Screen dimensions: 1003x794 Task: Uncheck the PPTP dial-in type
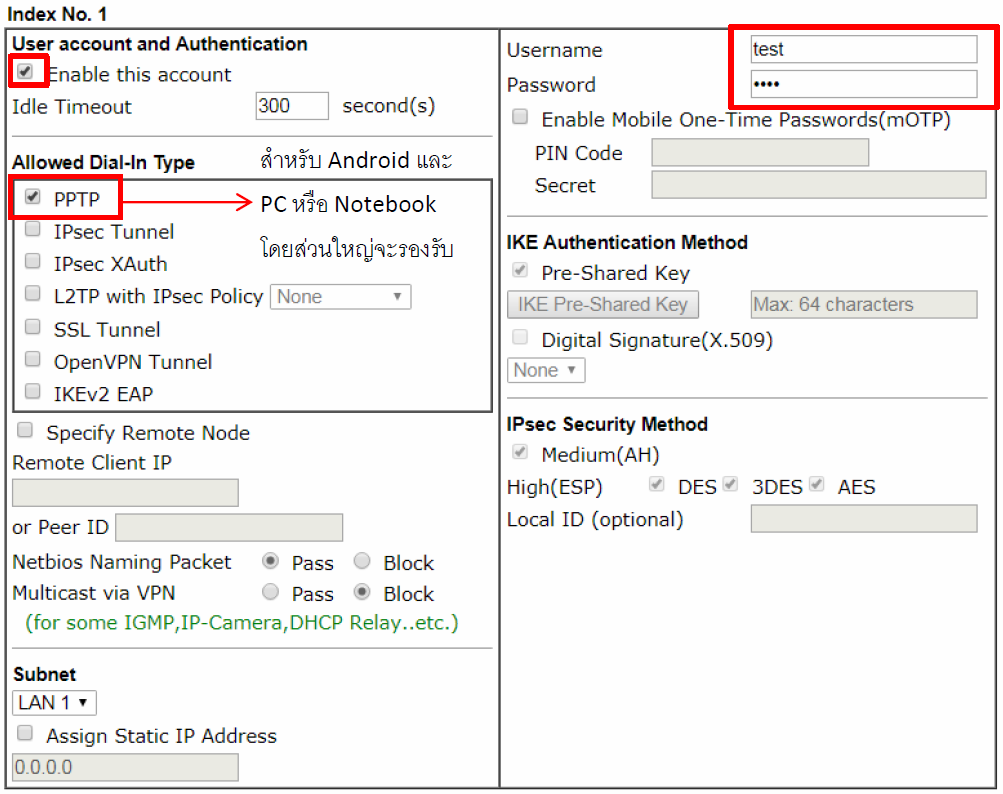click(33, 198)
